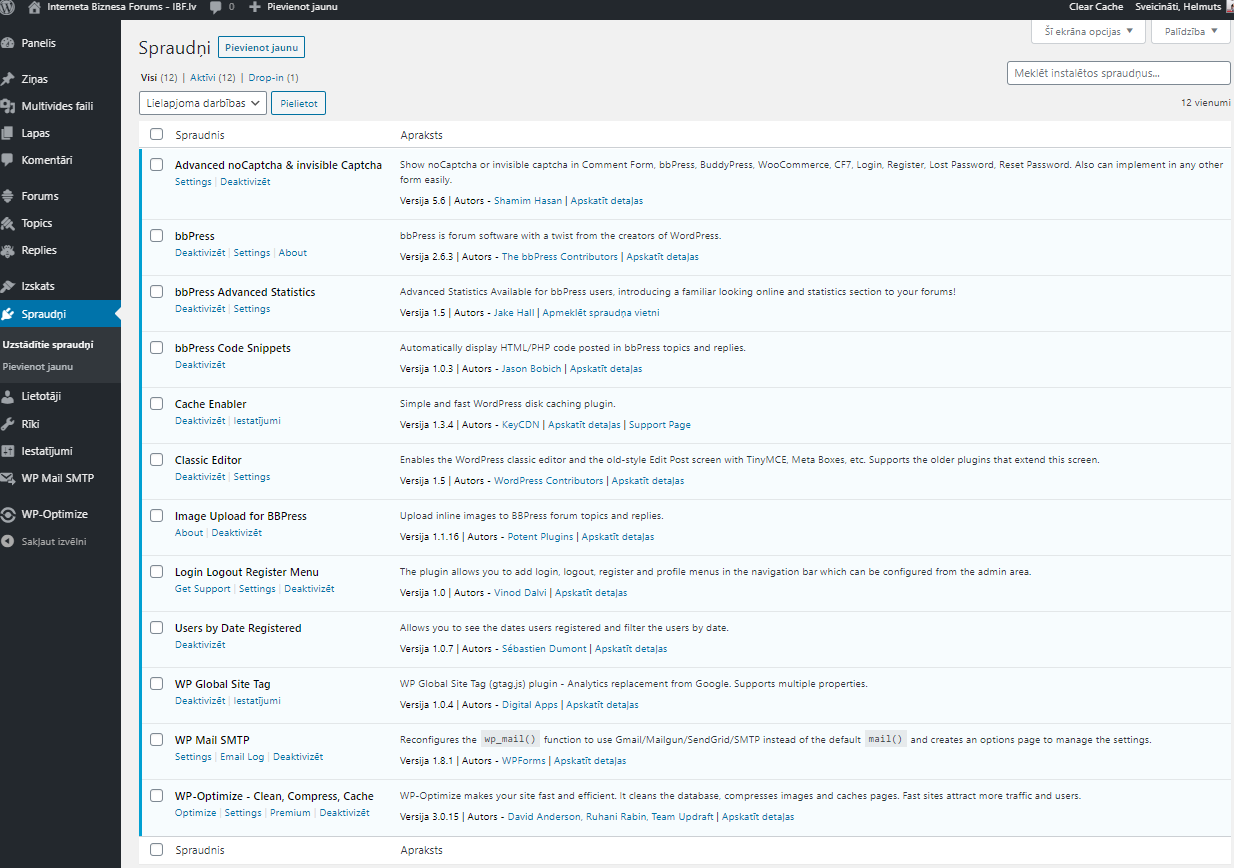The height and width of the screenshot is (868, 1234).
Task: Open WP Mail SMTP envelope icon
Action: pos(9,478)
